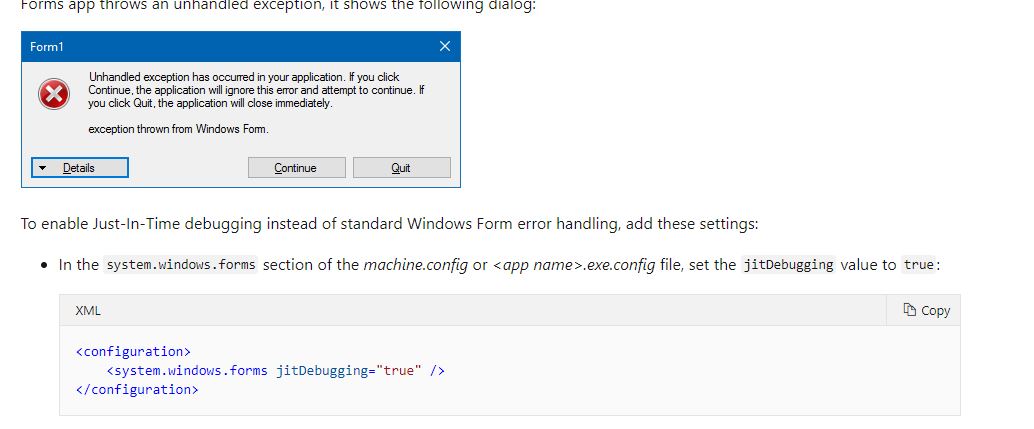Click the closing </configuration> tag
The image size is (1034, 429).
pos(137,389)
